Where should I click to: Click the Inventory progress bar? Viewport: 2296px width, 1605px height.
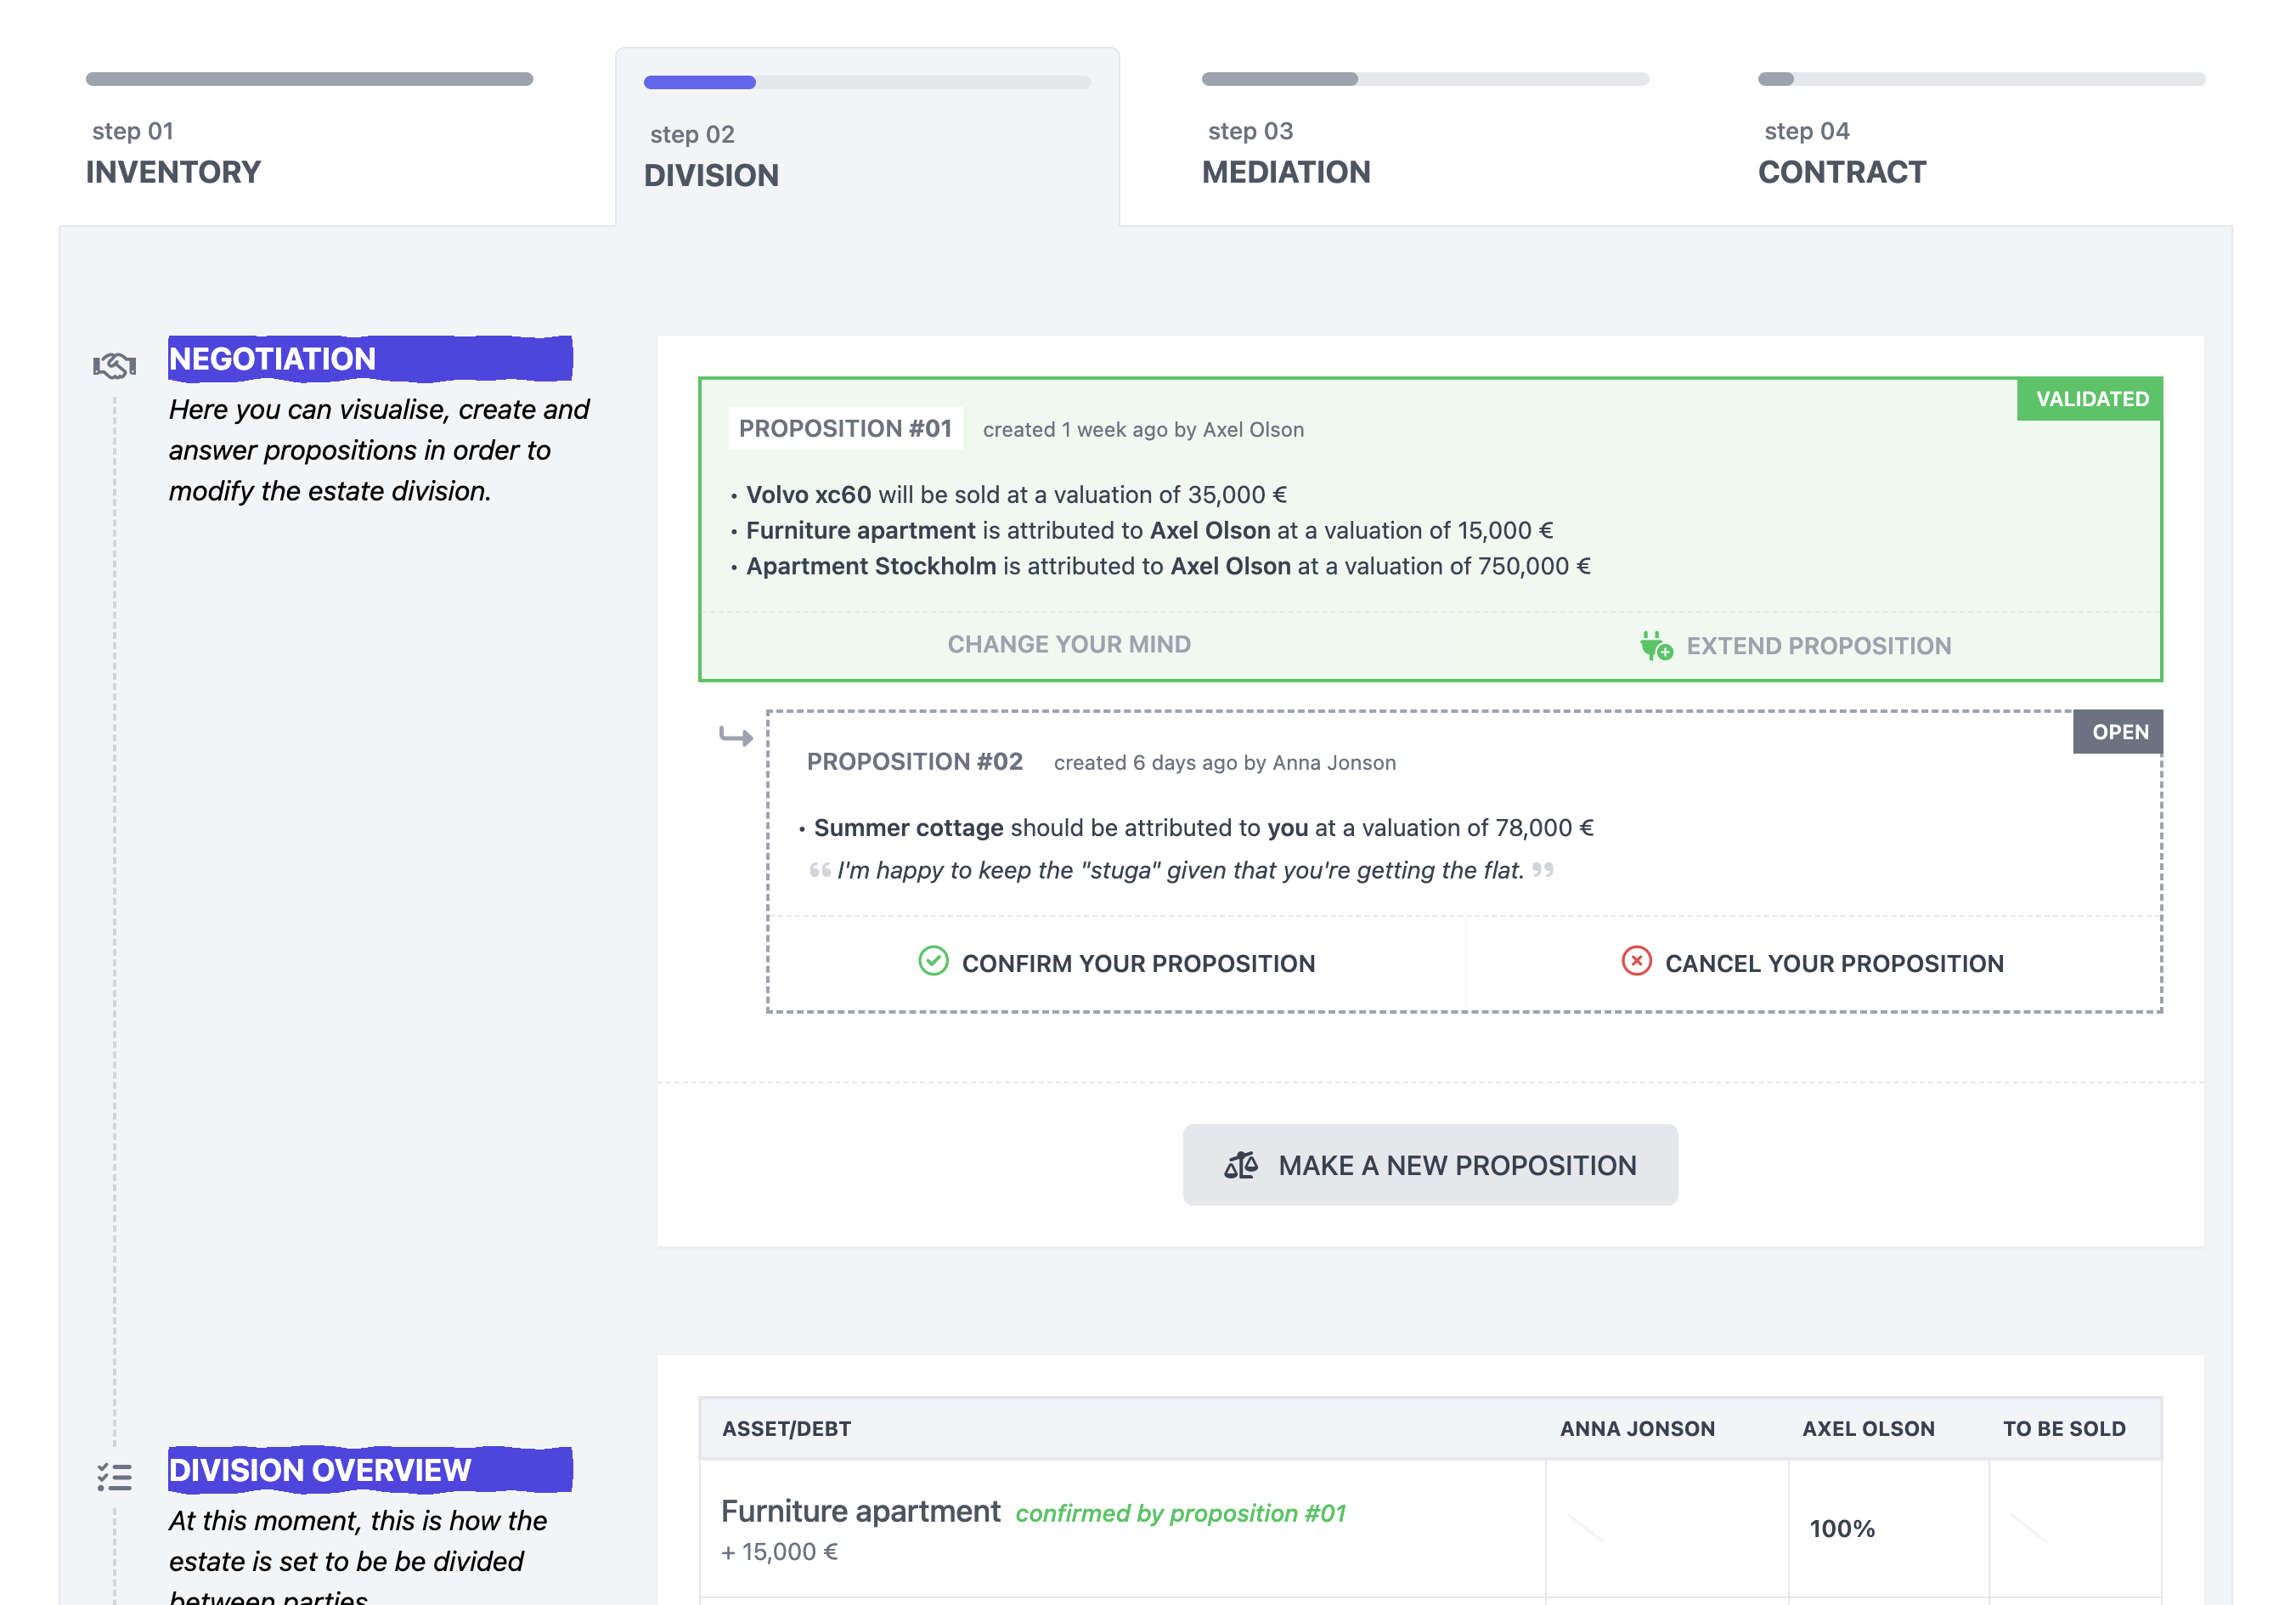[x=310, y=79]
